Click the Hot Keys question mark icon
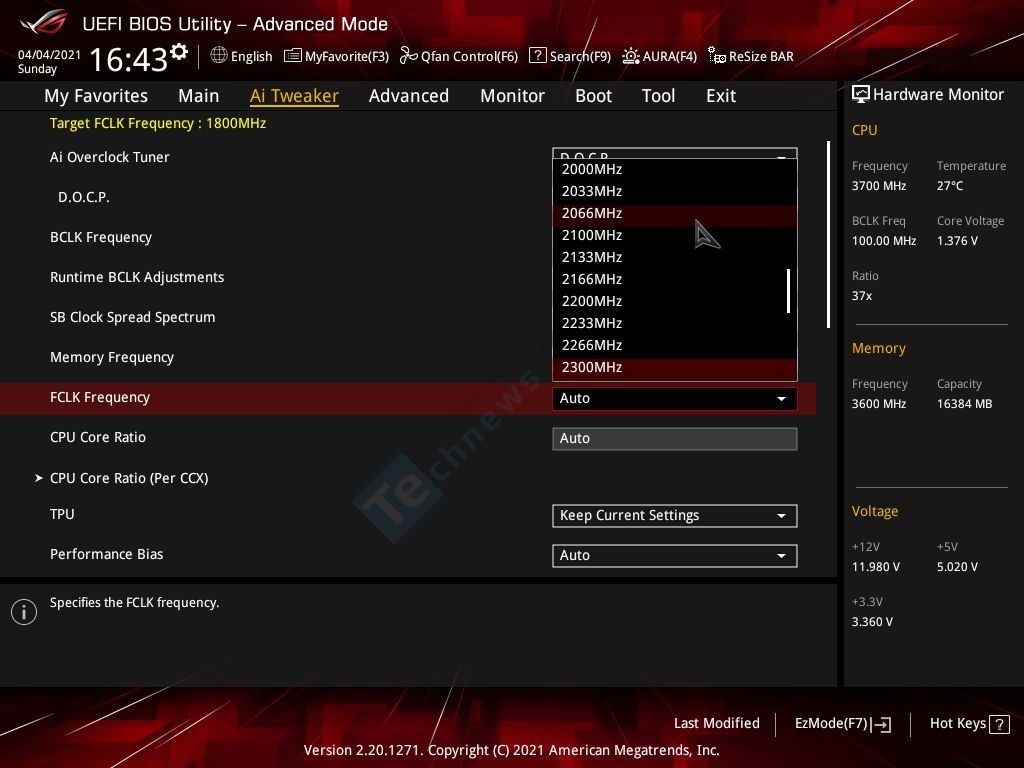The image size is (1024, 768). [x=999, y=724]
